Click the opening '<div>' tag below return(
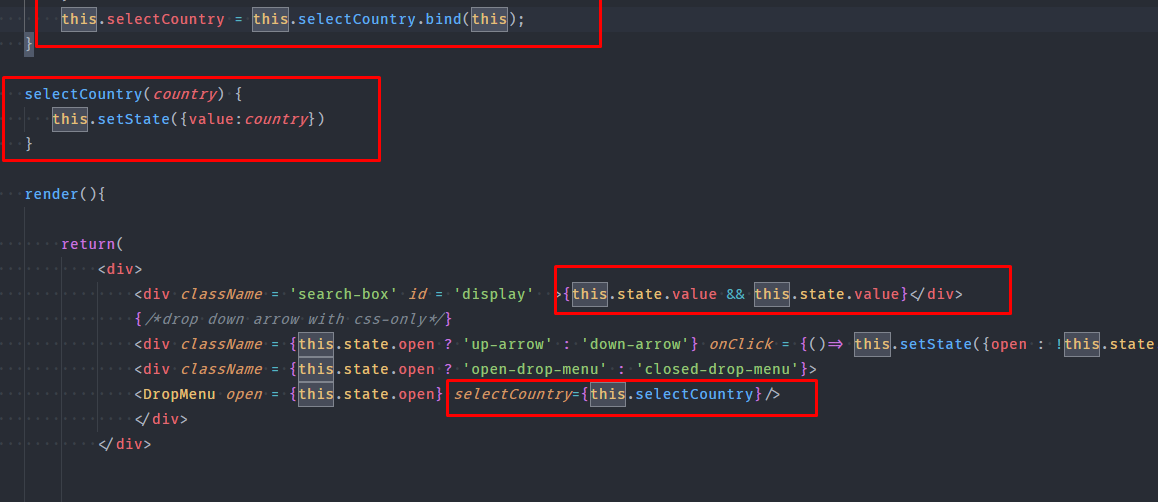This screenshot has width=1158, height=502. (120, 269)
